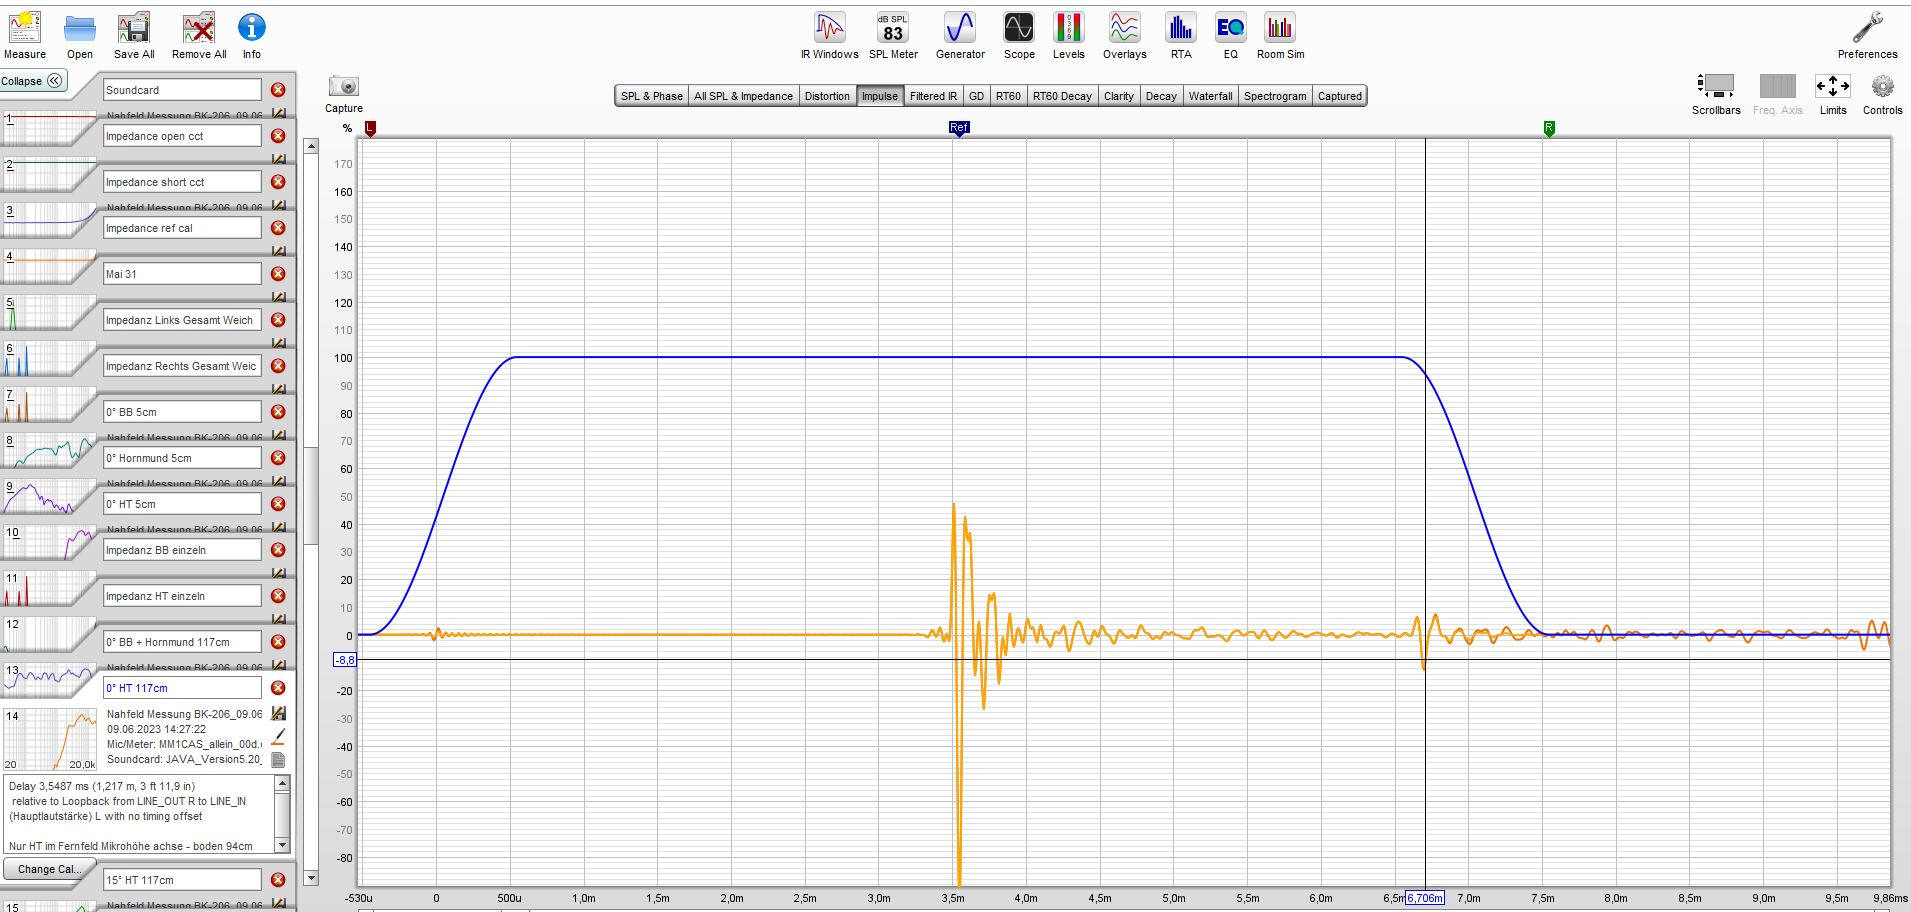Open the Filtered IR tab

(933, 96)
